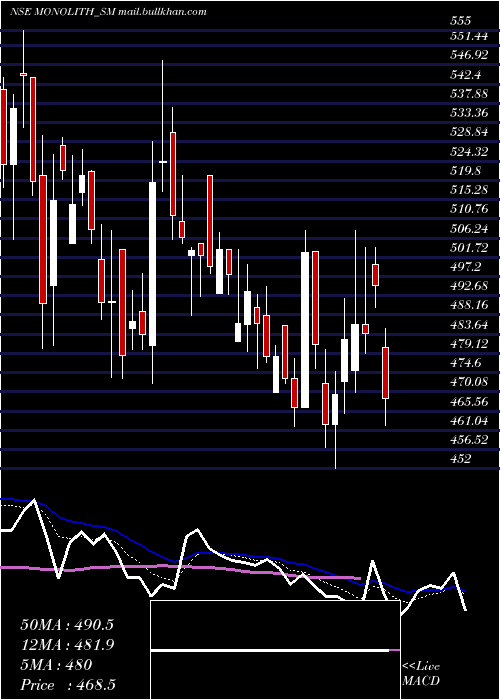This screenshot has width=500, height=700.
Task: Click the 5MA : 480 readout
Action: coord(56,665)
